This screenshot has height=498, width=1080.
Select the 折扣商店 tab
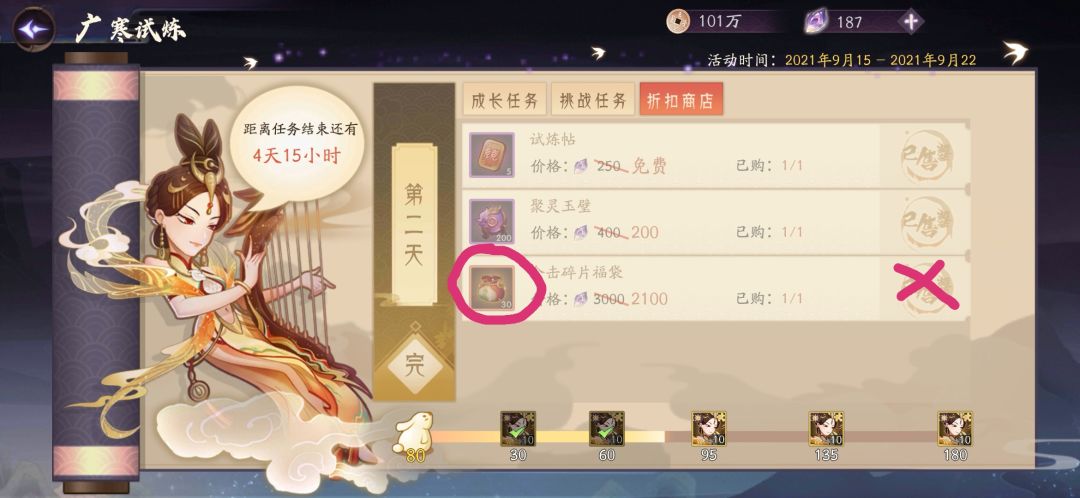tap(681, 101)
